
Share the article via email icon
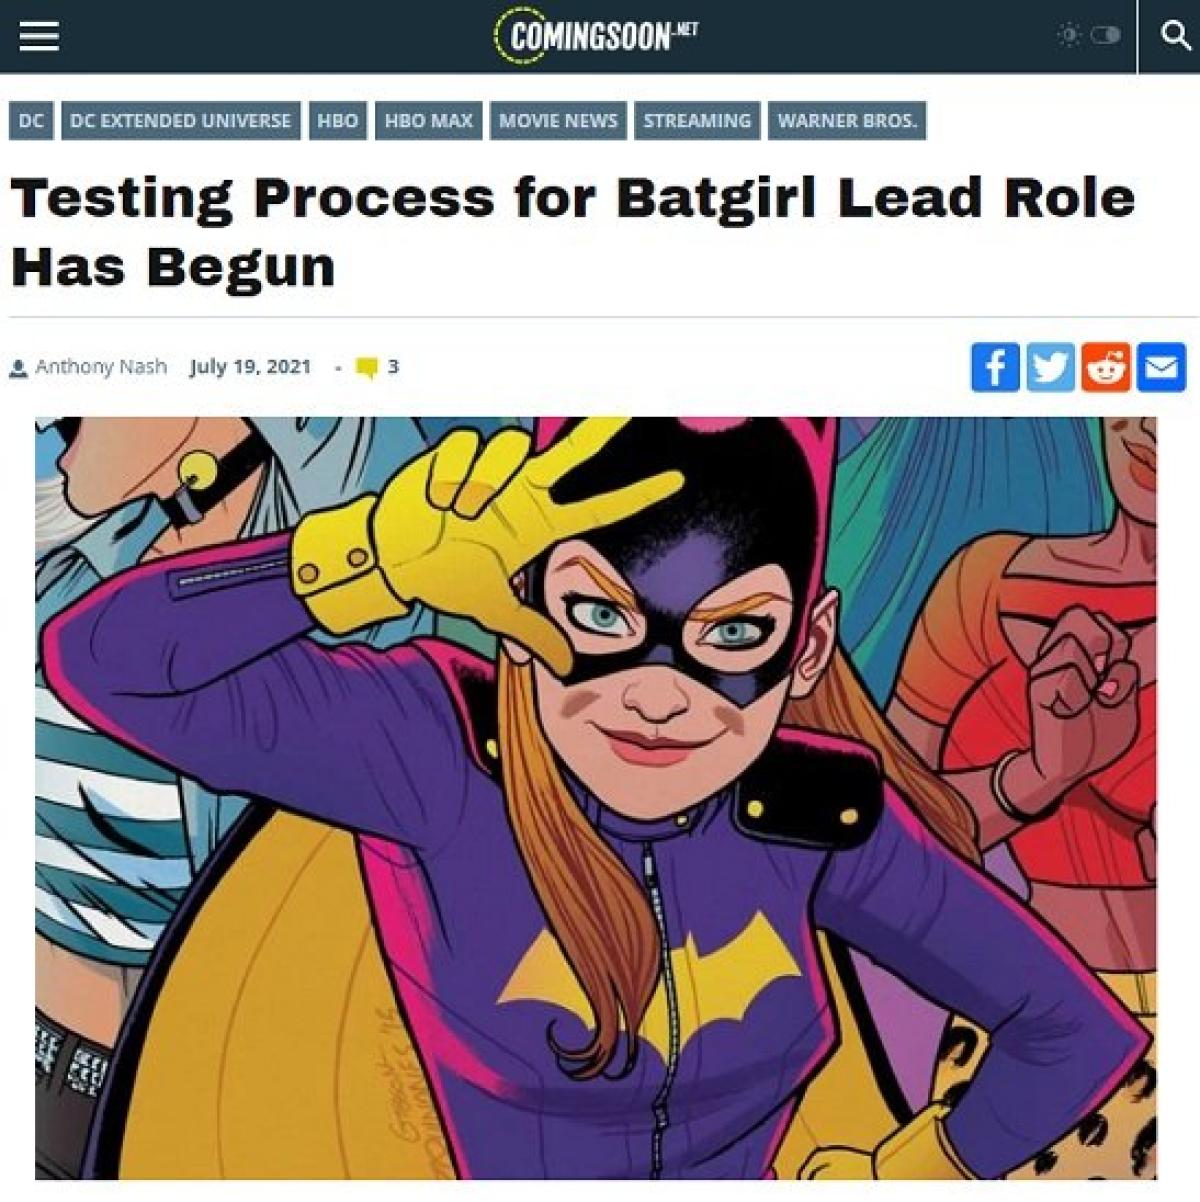(x=1161, y=367)
